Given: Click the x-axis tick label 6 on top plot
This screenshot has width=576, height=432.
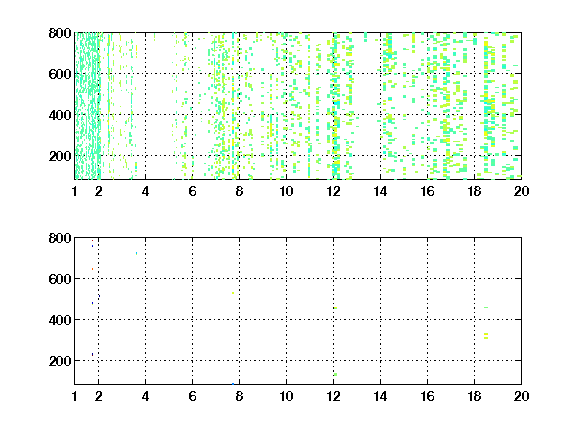Looking at the screenshot, I should pos(192,191).
